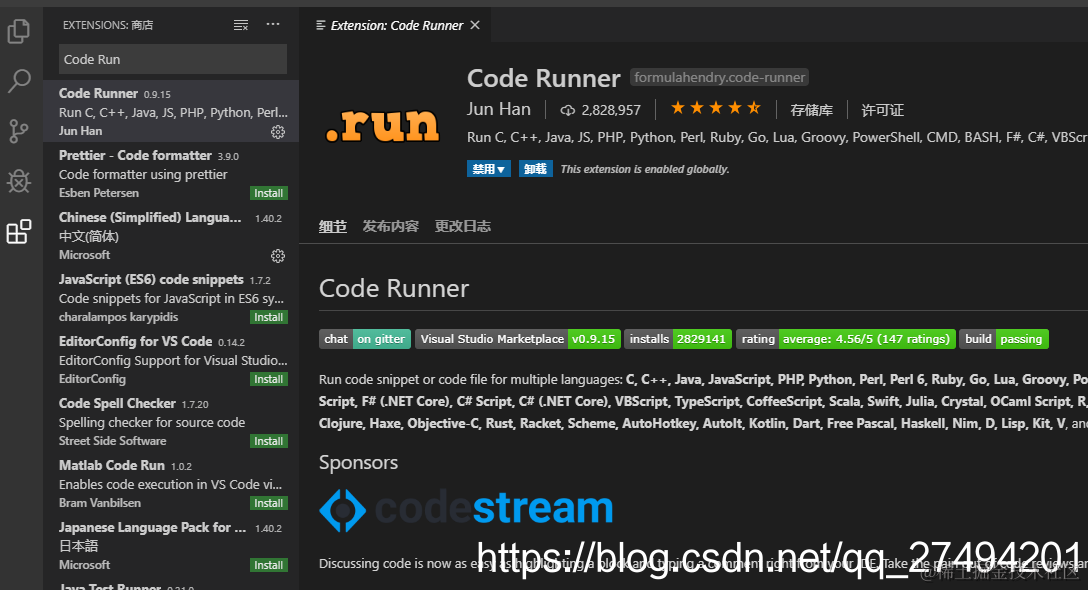This screenshot has height=590, width=1088.
Task: Open the 禁用 disable dropdown button
Action: click(488, 169)
